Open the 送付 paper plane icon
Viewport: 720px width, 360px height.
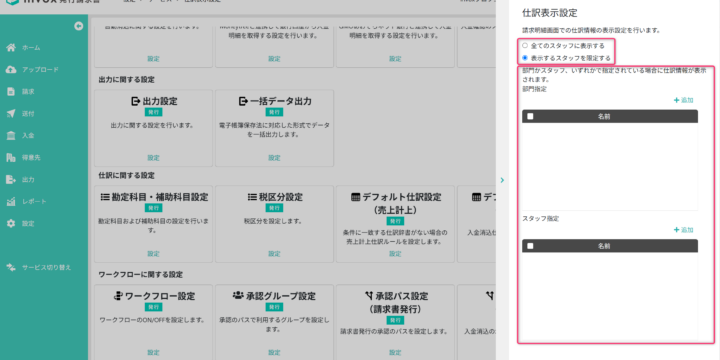tap(11, 114)
